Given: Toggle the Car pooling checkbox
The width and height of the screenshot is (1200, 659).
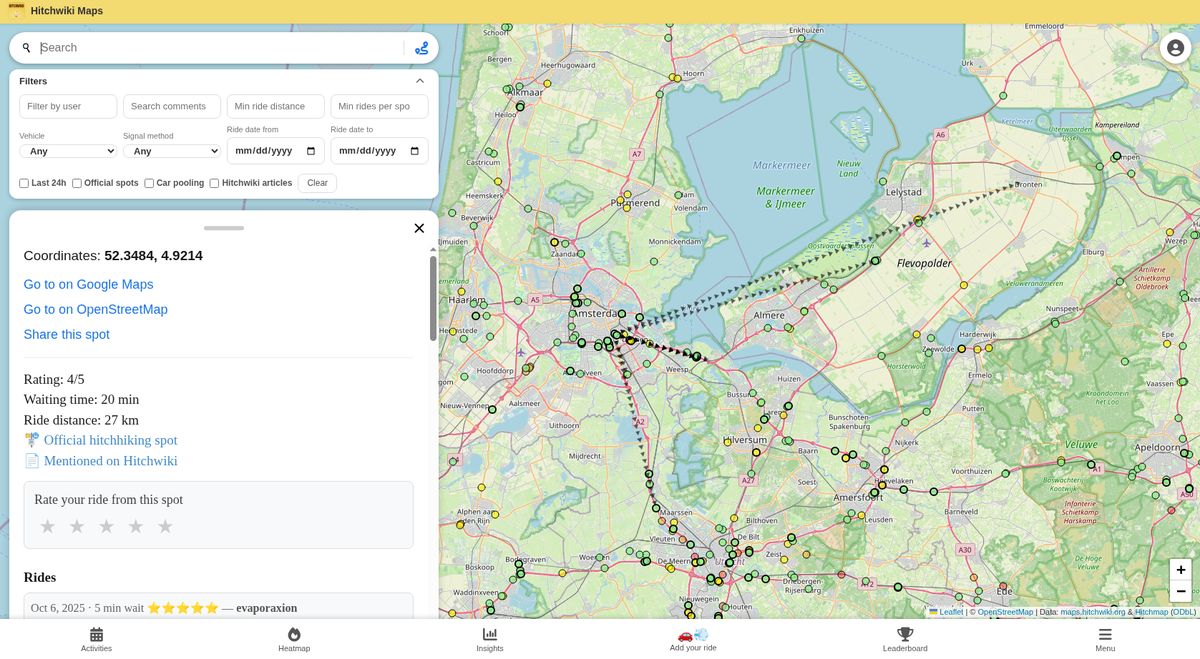Looking at the screenshot, I should point(149,183).
